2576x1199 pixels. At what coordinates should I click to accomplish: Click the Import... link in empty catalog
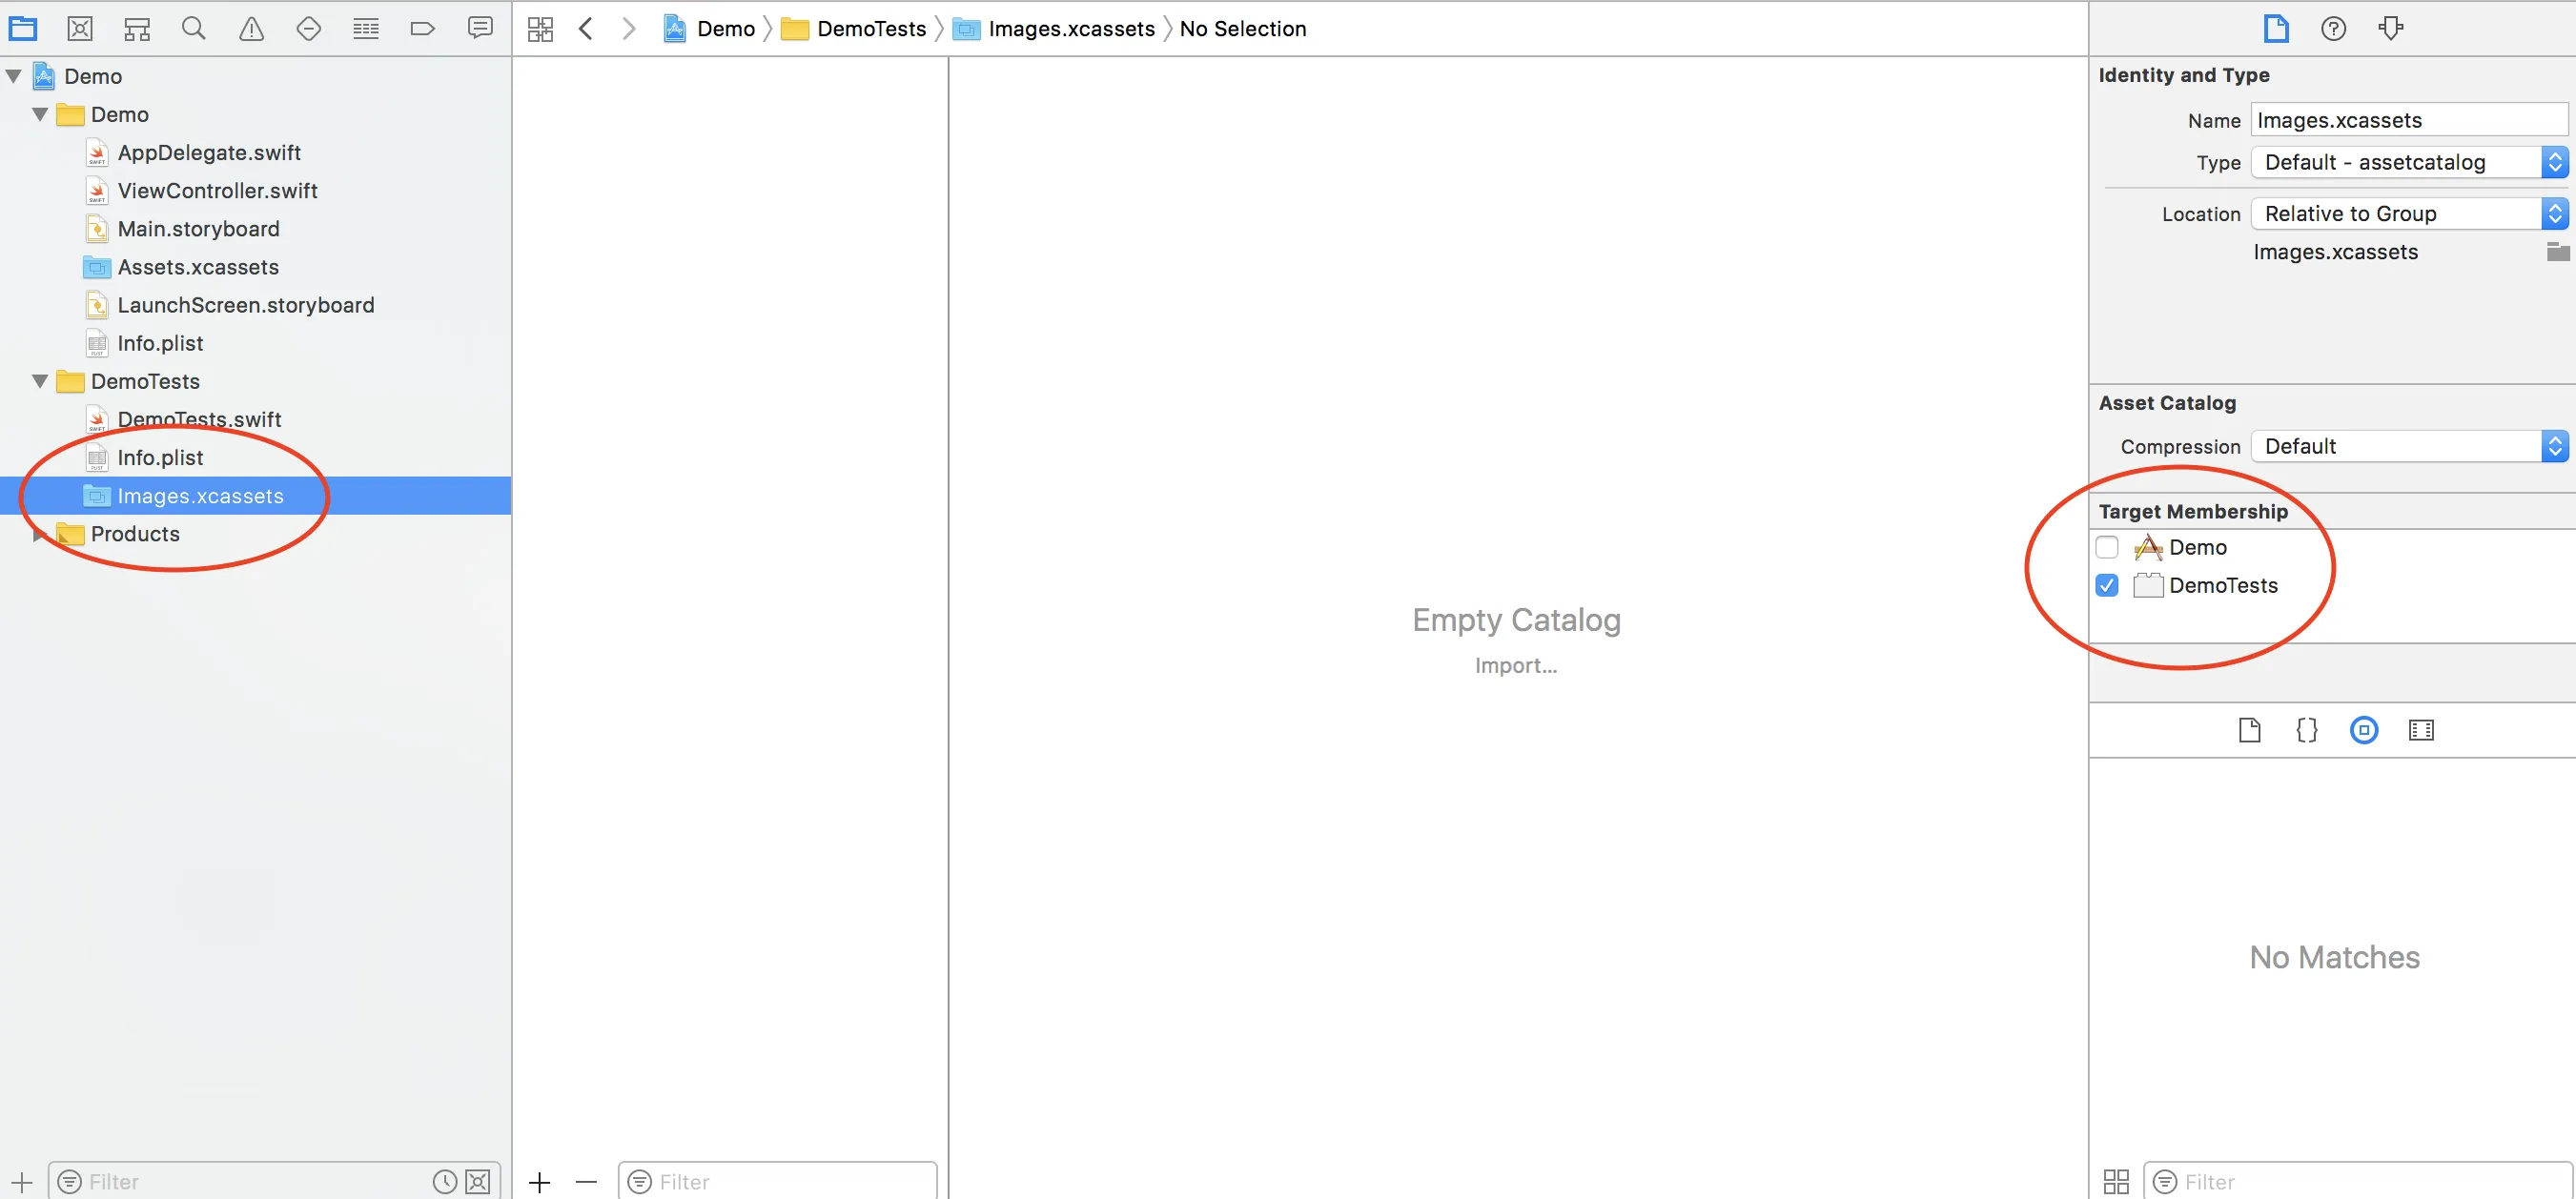1515,665
